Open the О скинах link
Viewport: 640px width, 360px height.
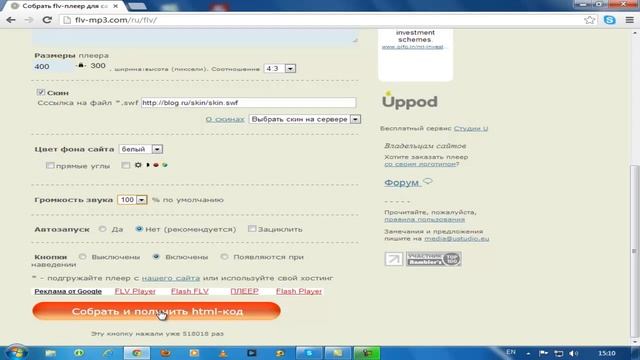pyautogui.click(x=225, y=119)
